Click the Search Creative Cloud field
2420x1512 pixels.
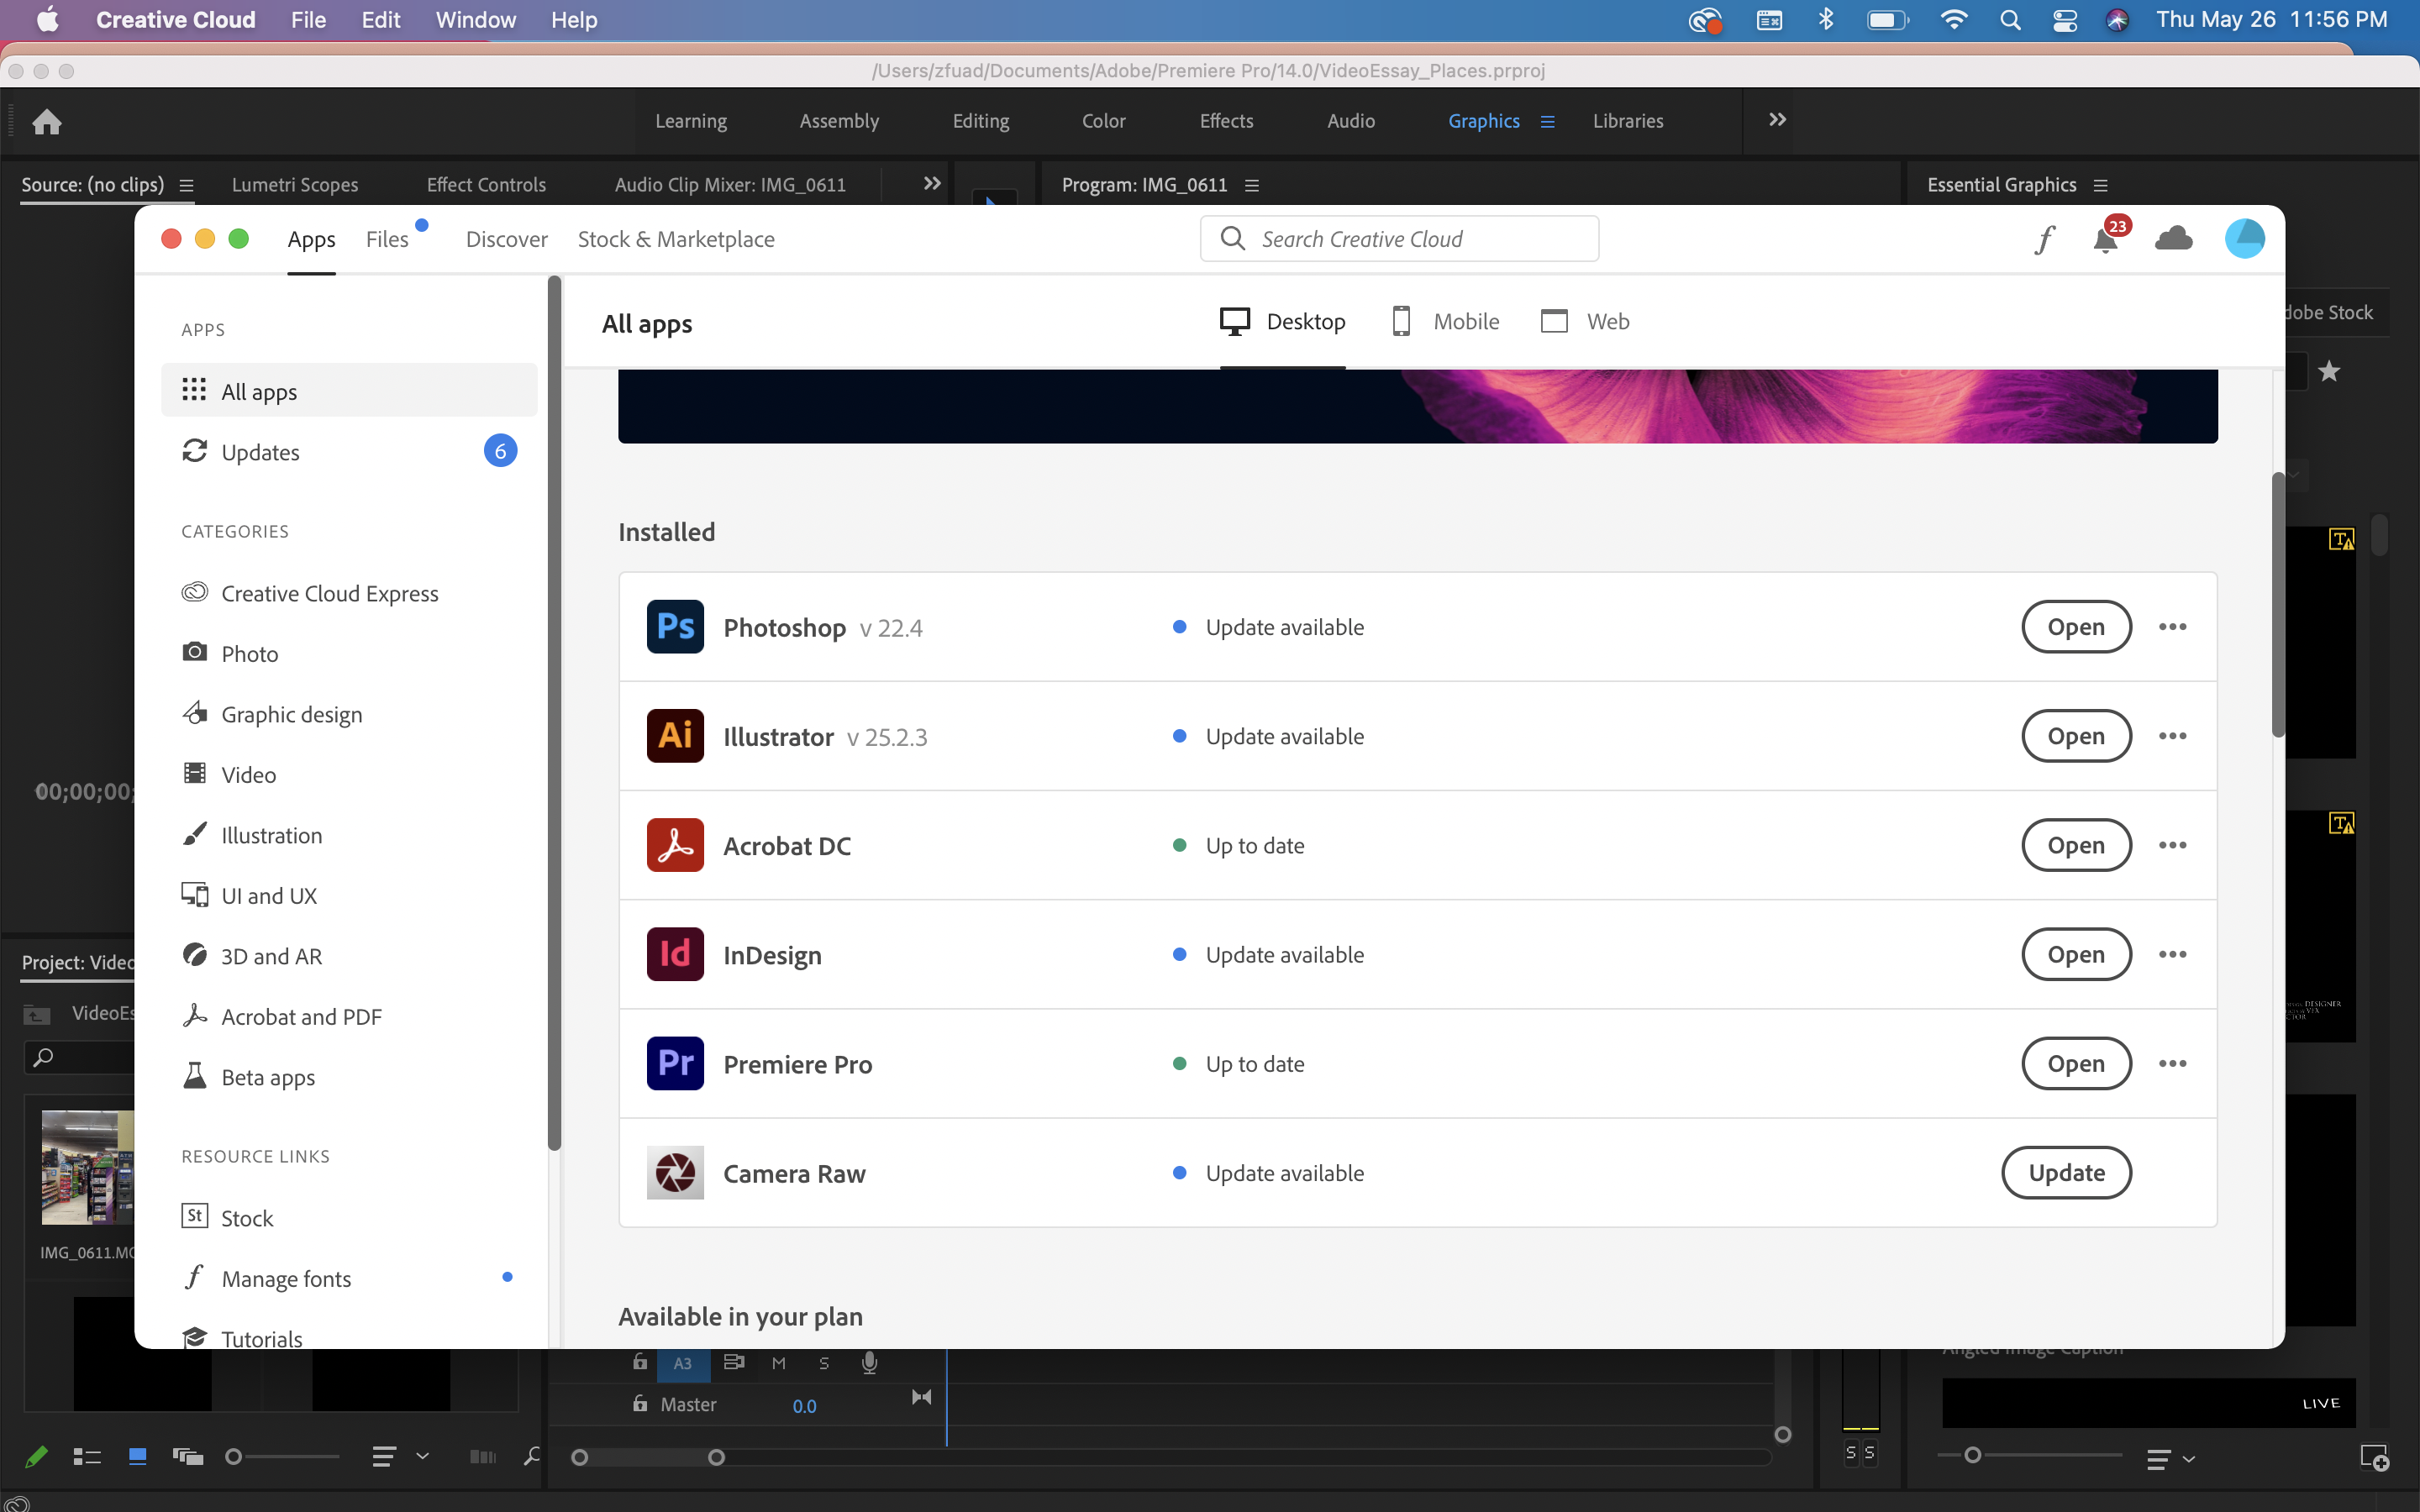tap(1400, 239)
